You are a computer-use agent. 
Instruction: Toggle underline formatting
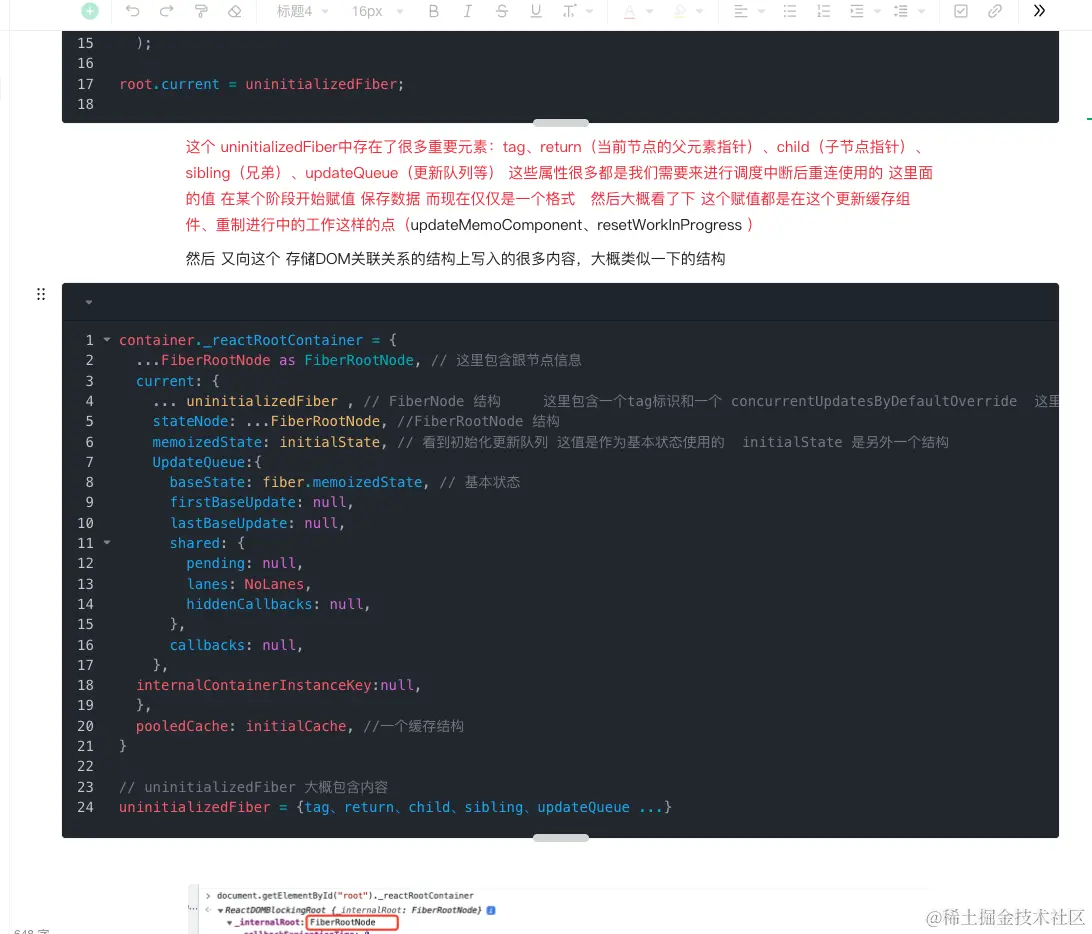(536, 11)
